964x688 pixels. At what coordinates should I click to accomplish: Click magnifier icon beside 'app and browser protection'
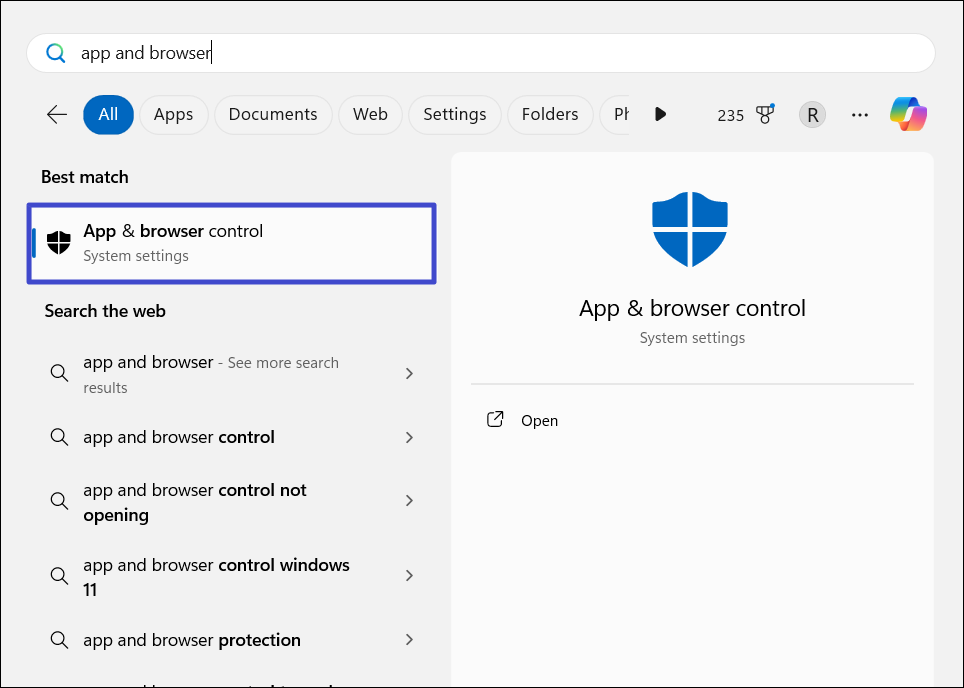tap(59, 640)
